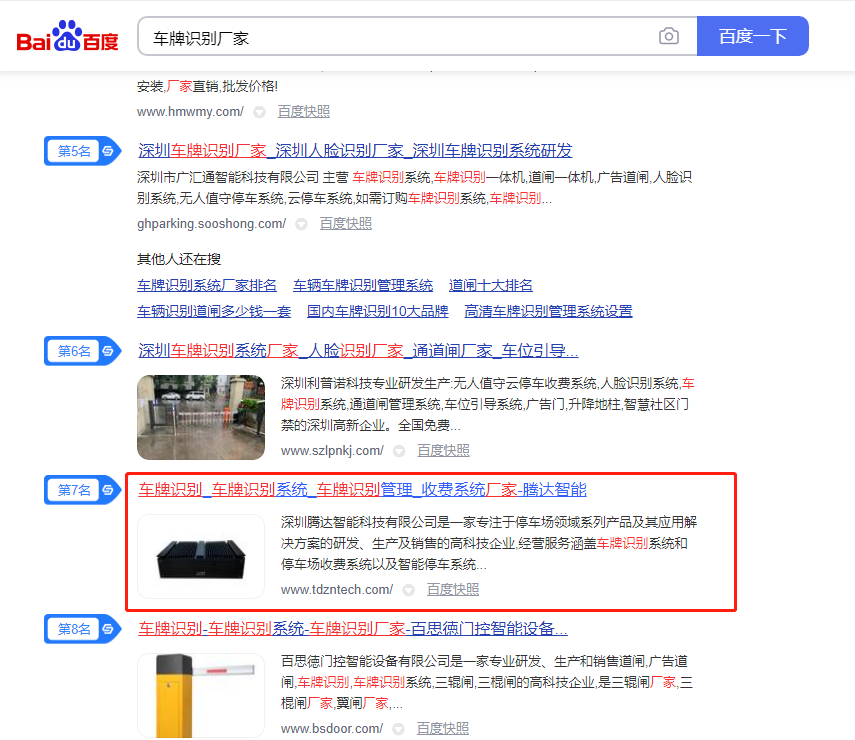855x740 pixels.
Task: Expand dropdown next to www.szlpnkj.com
Action: 399,451
